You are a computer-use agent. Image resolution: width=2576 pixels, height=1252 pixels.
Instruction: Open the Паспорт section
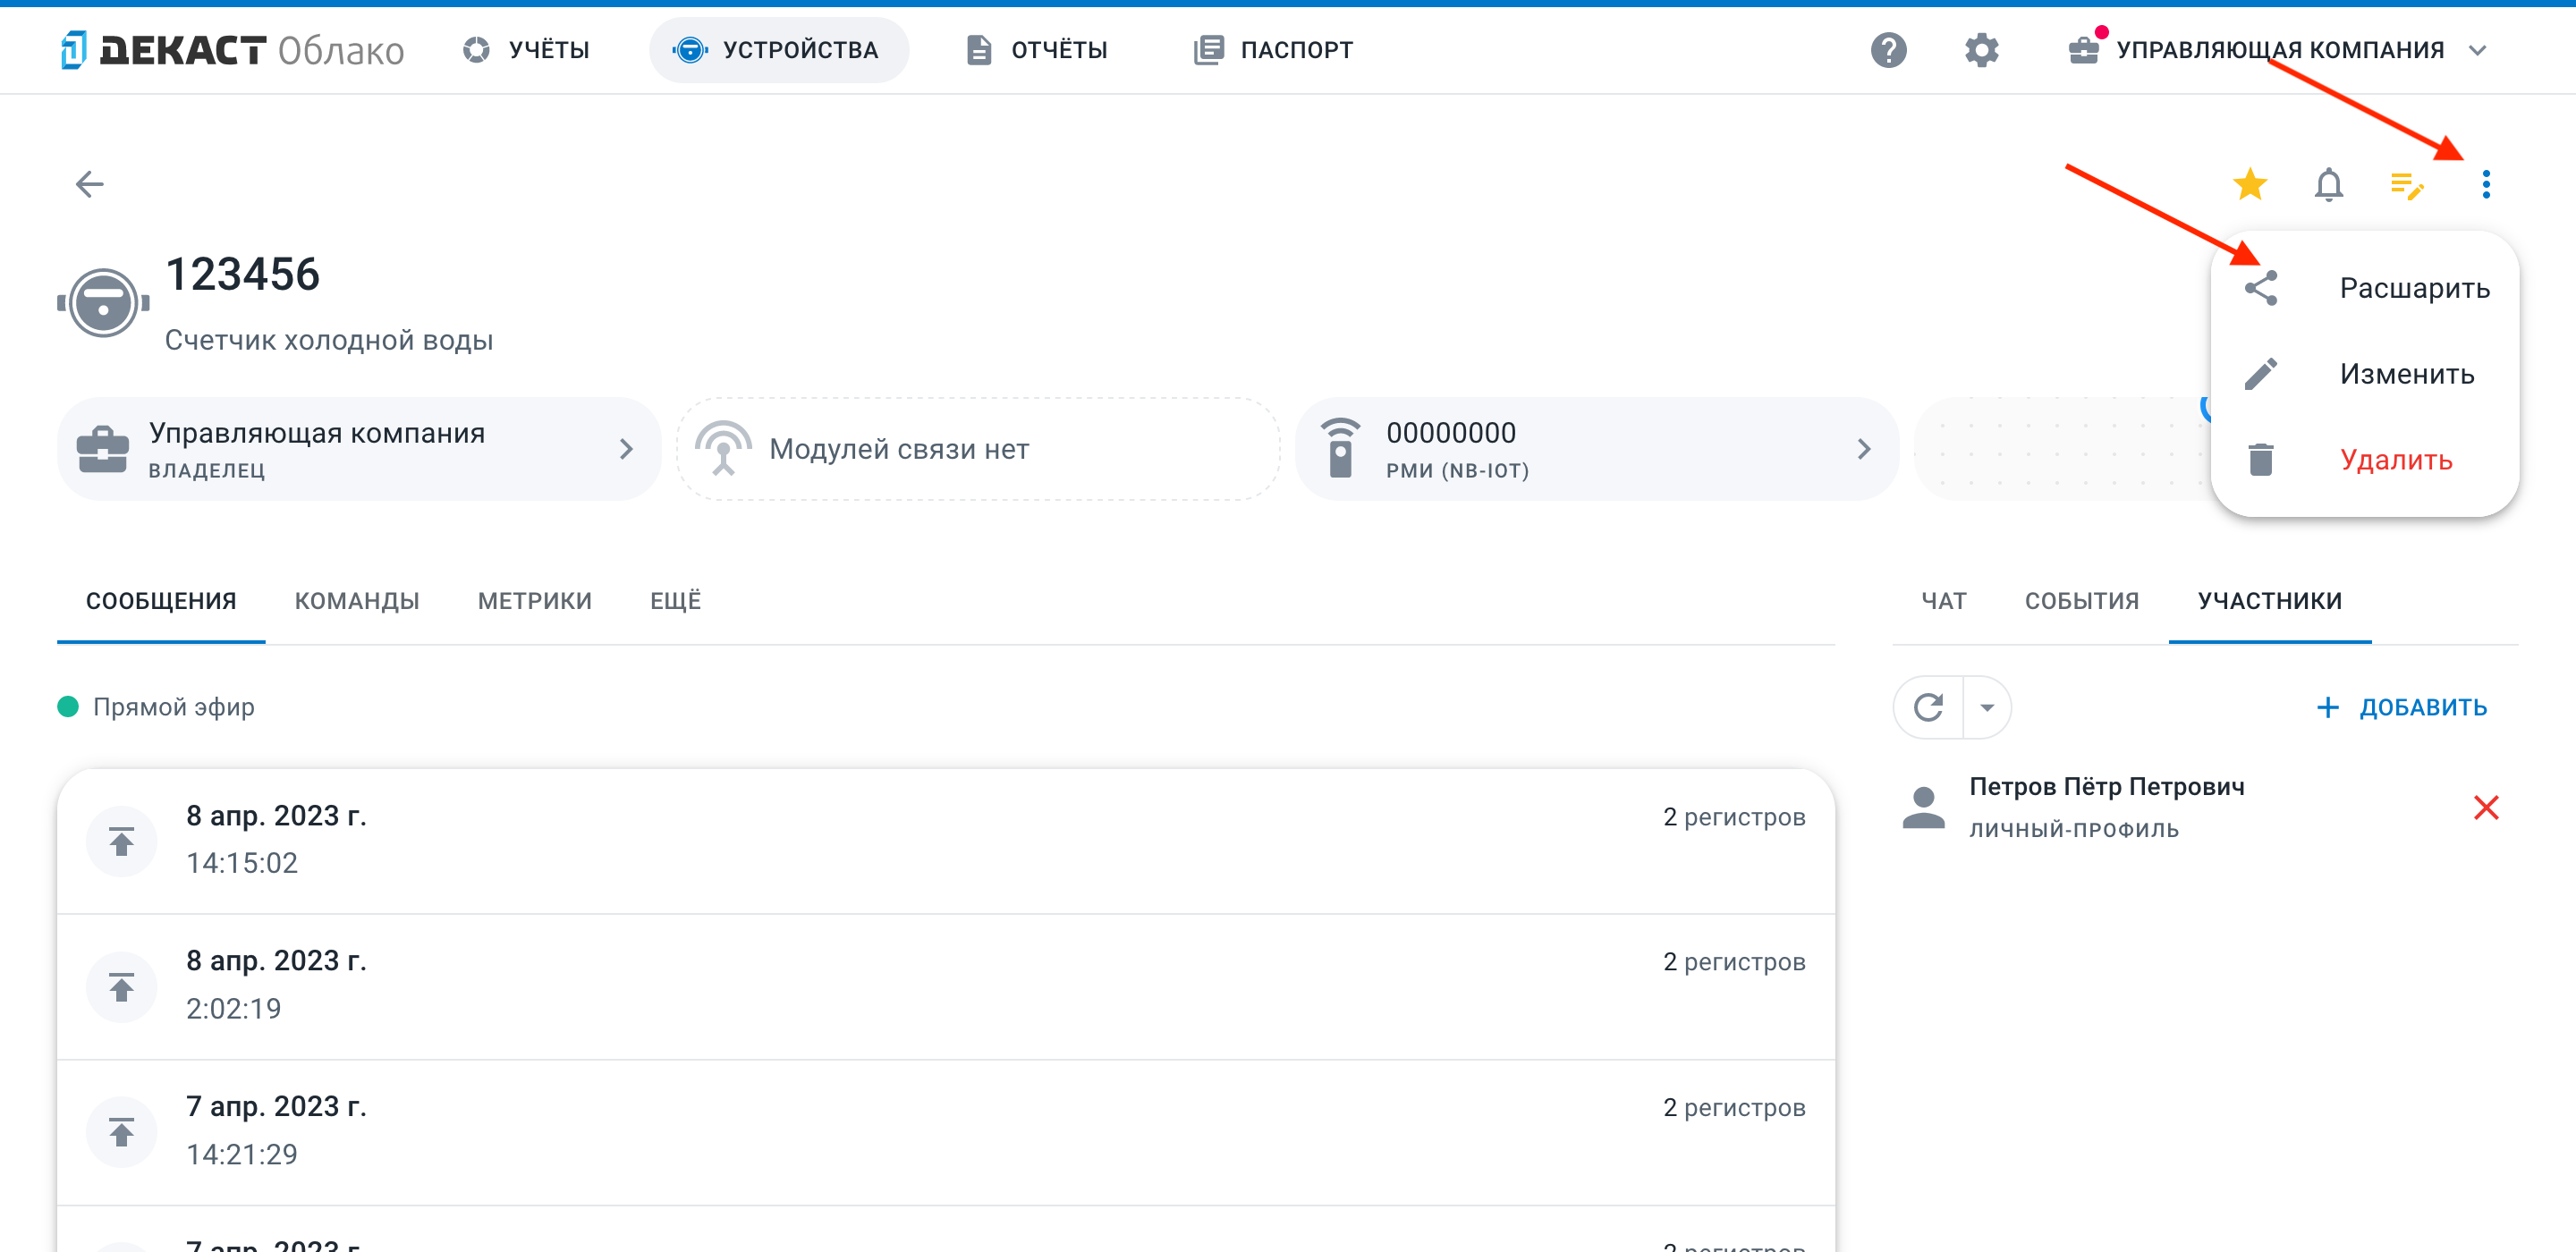click(x=1273, y=50)
